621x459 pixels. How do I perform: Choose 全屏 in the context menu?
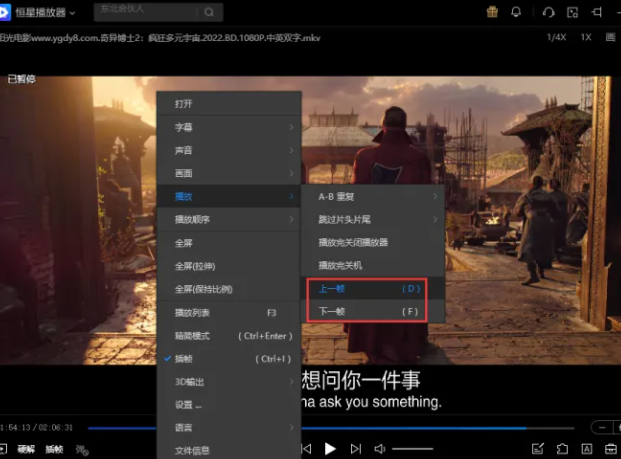(229, 243)
